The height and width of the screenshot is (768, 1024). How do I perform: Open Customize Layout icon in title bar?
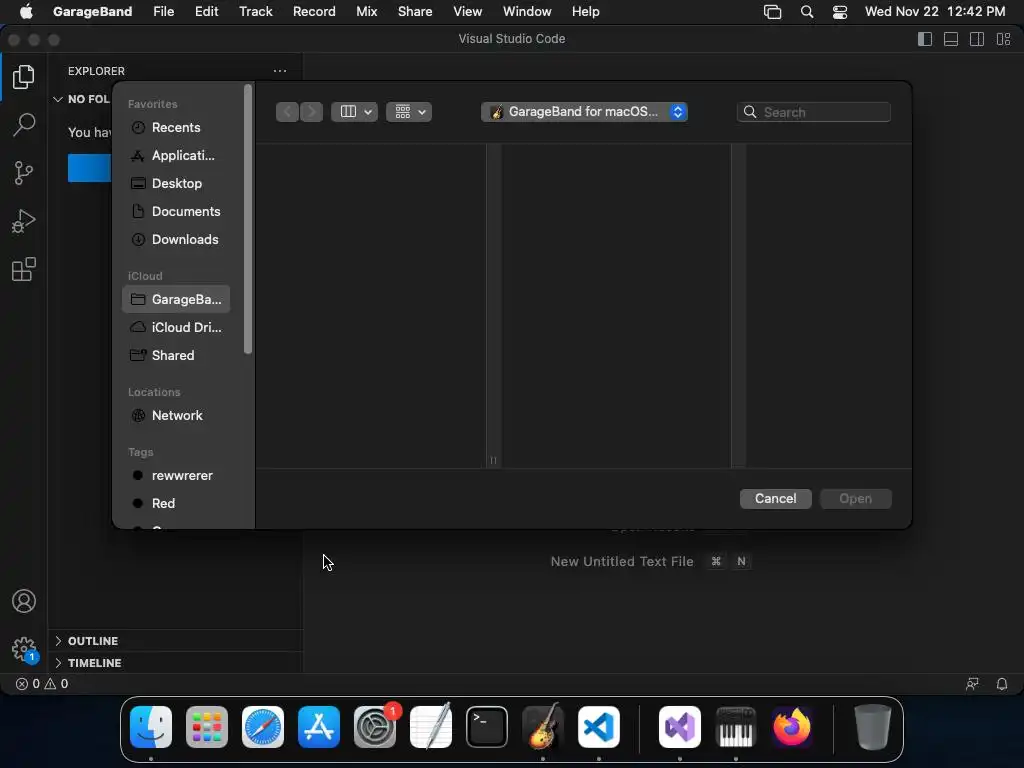pyautogui.click(x=1003, y=39)
